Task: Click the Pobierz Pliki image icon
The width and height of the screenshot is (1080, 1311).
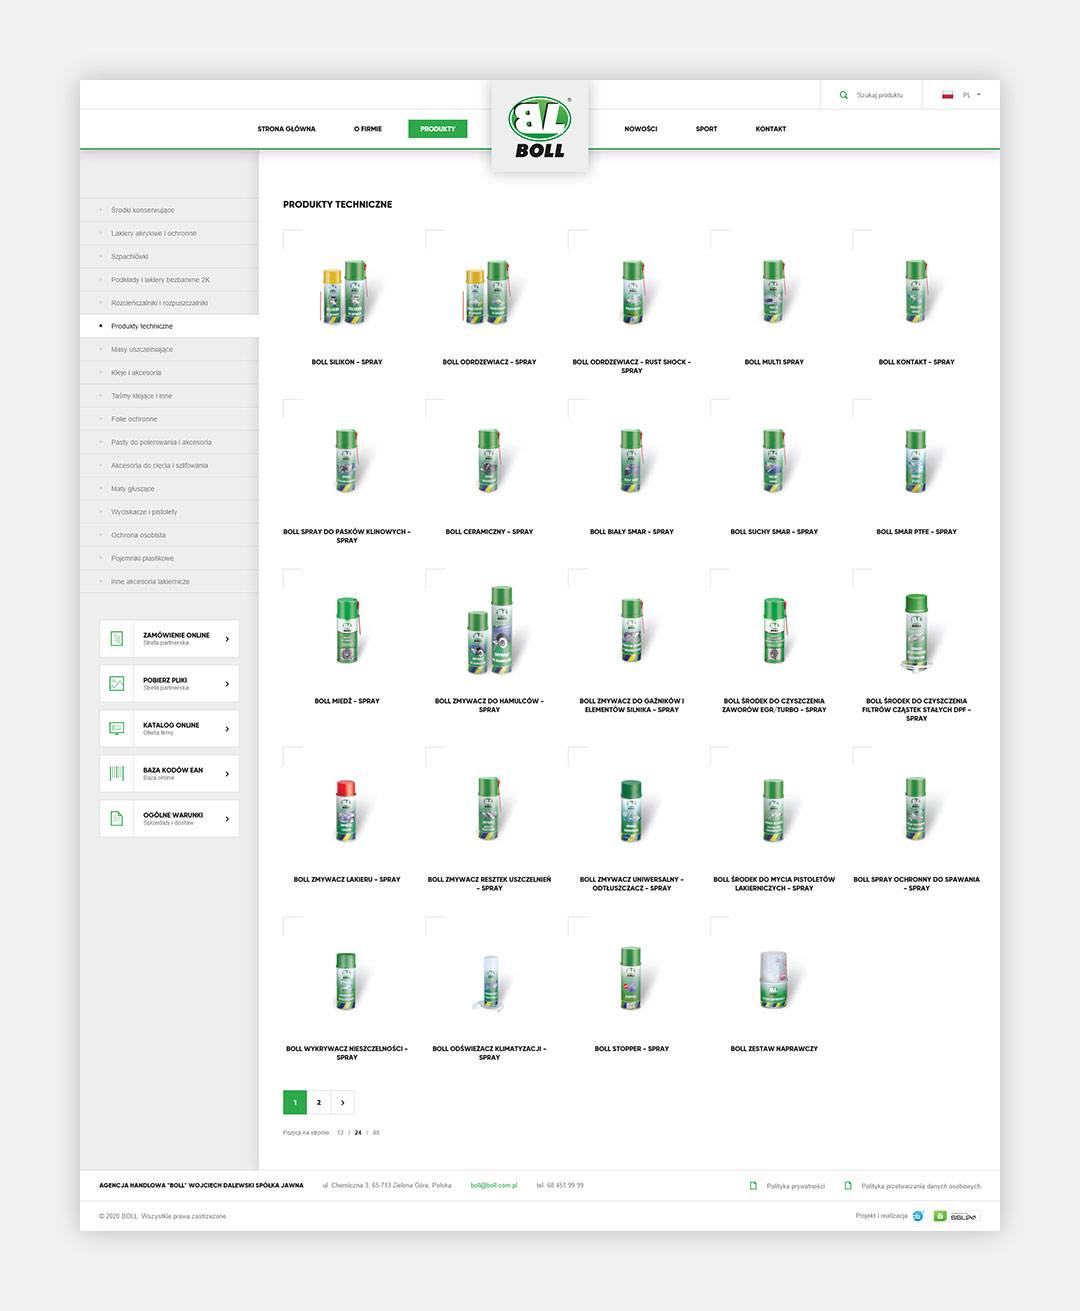Action: coord(115,683)
